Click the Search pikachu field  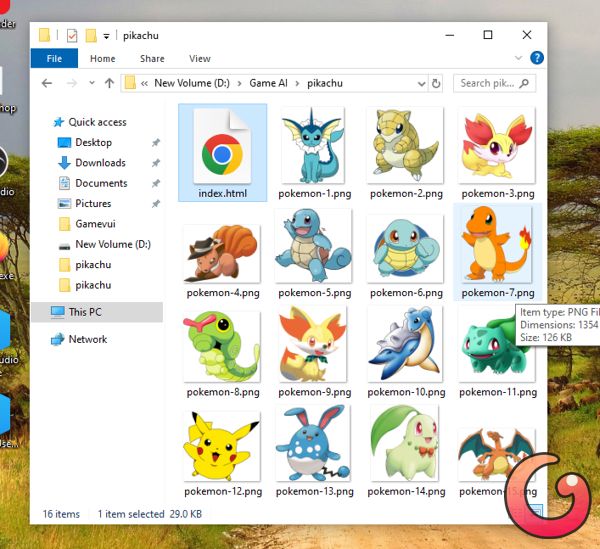coord(494,83)
